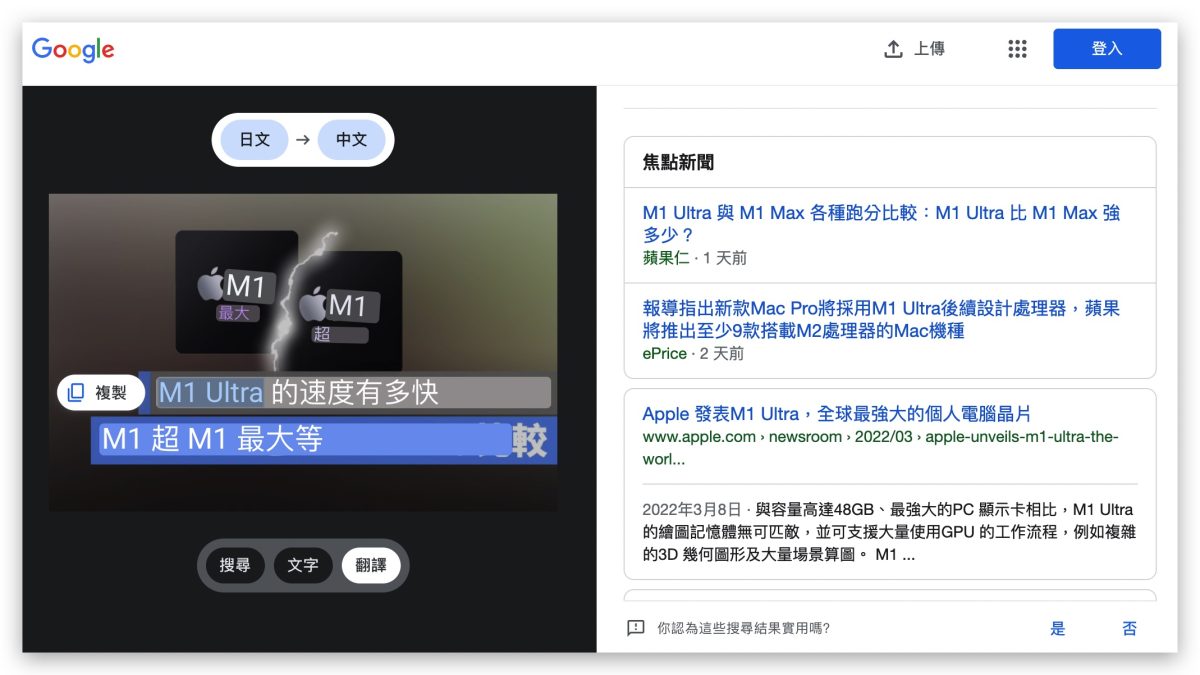Click the feedback icon by 你認為這些搜尋結果實用嗎?
Viewport: 1200px width, 675px height.
(635, 628)
